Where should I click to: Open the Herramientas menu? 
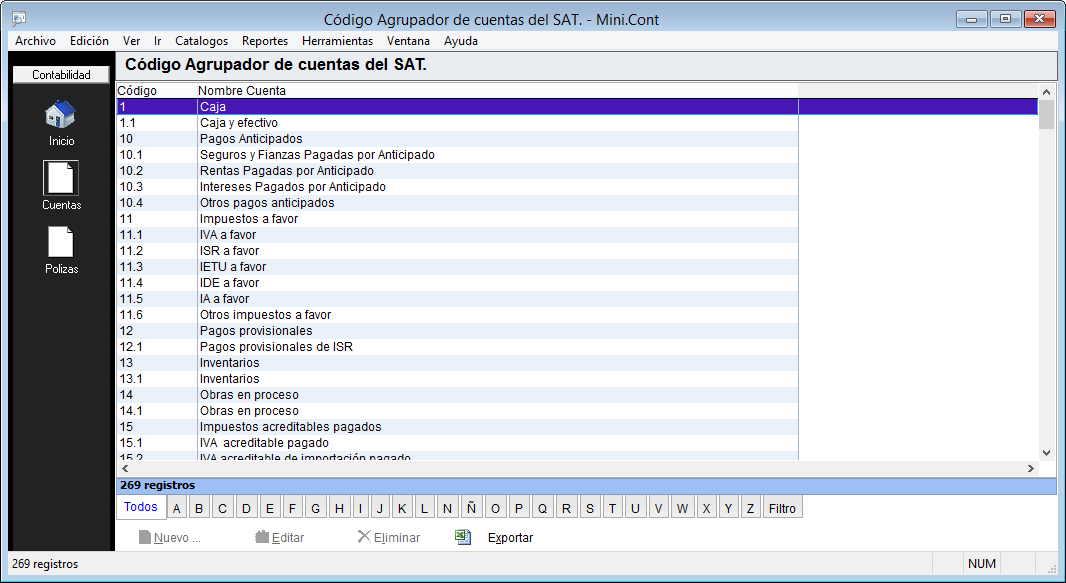337,41
